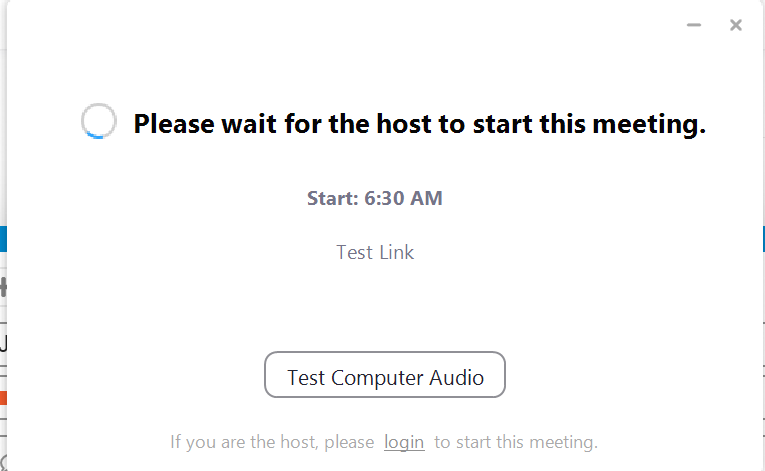Click the blue bar at the left edge

pos(3,239)
